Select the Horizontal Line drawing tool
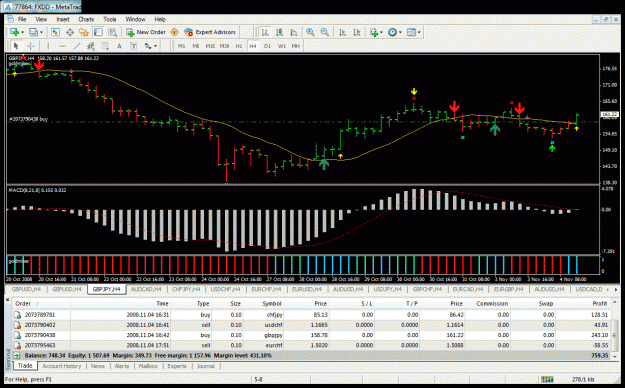625x388 pixels. 62,46
